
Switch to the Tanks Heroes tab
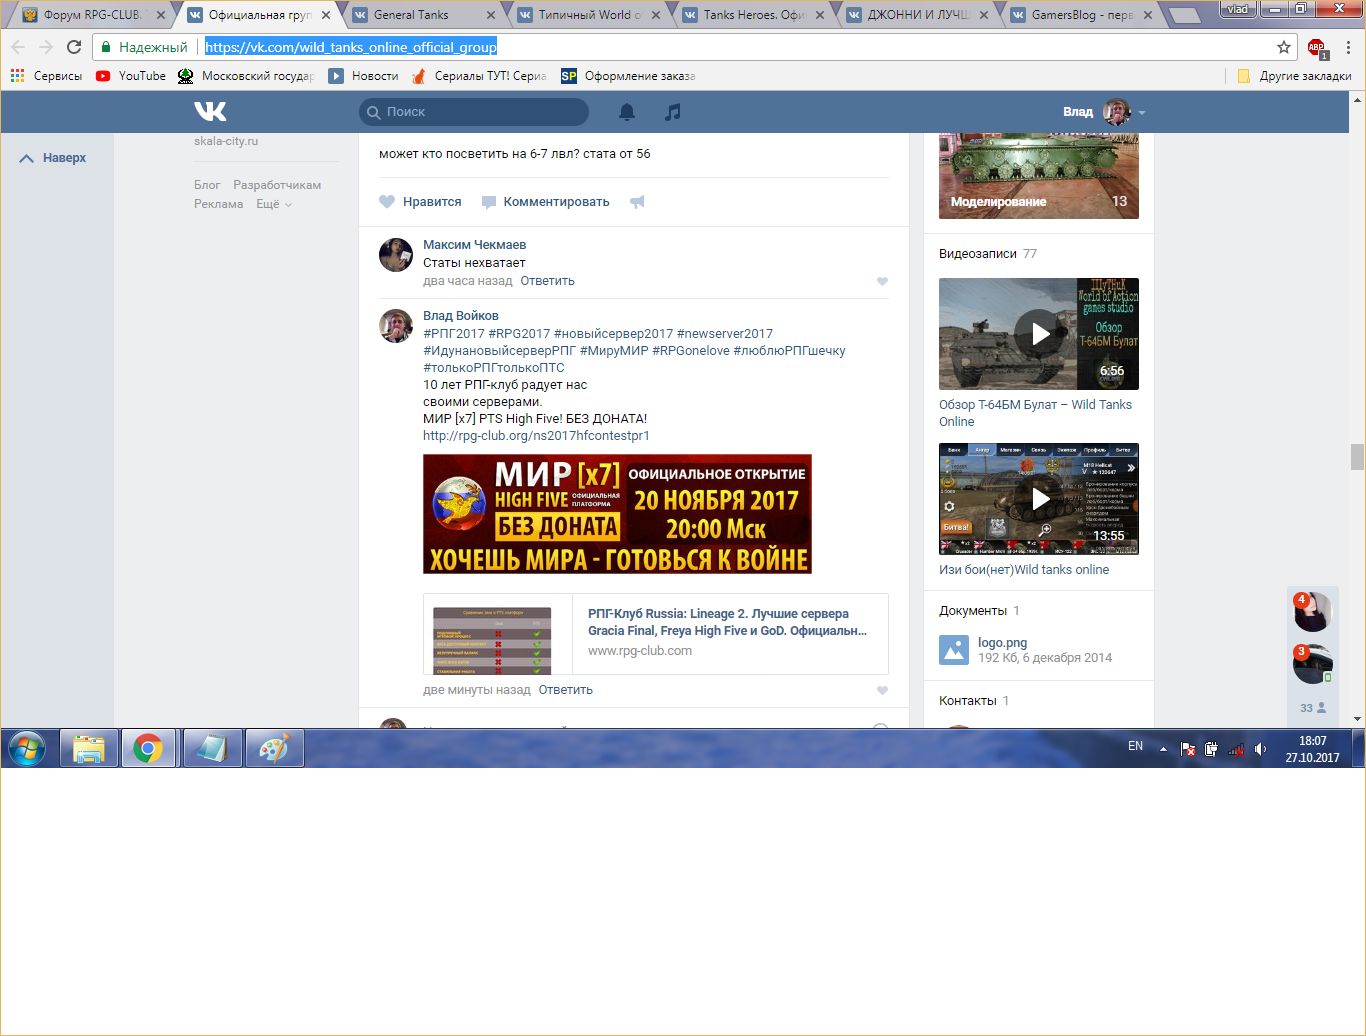click(751, 15)
